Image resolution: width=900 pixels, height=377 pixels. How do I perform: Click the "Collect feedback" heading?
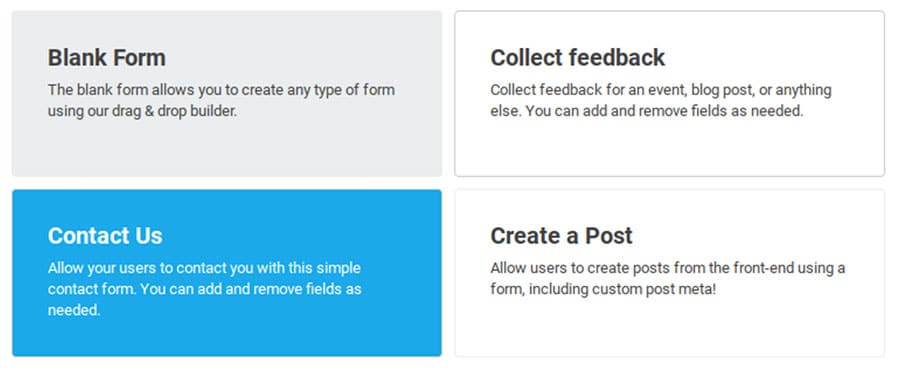[x=577, y=57]
